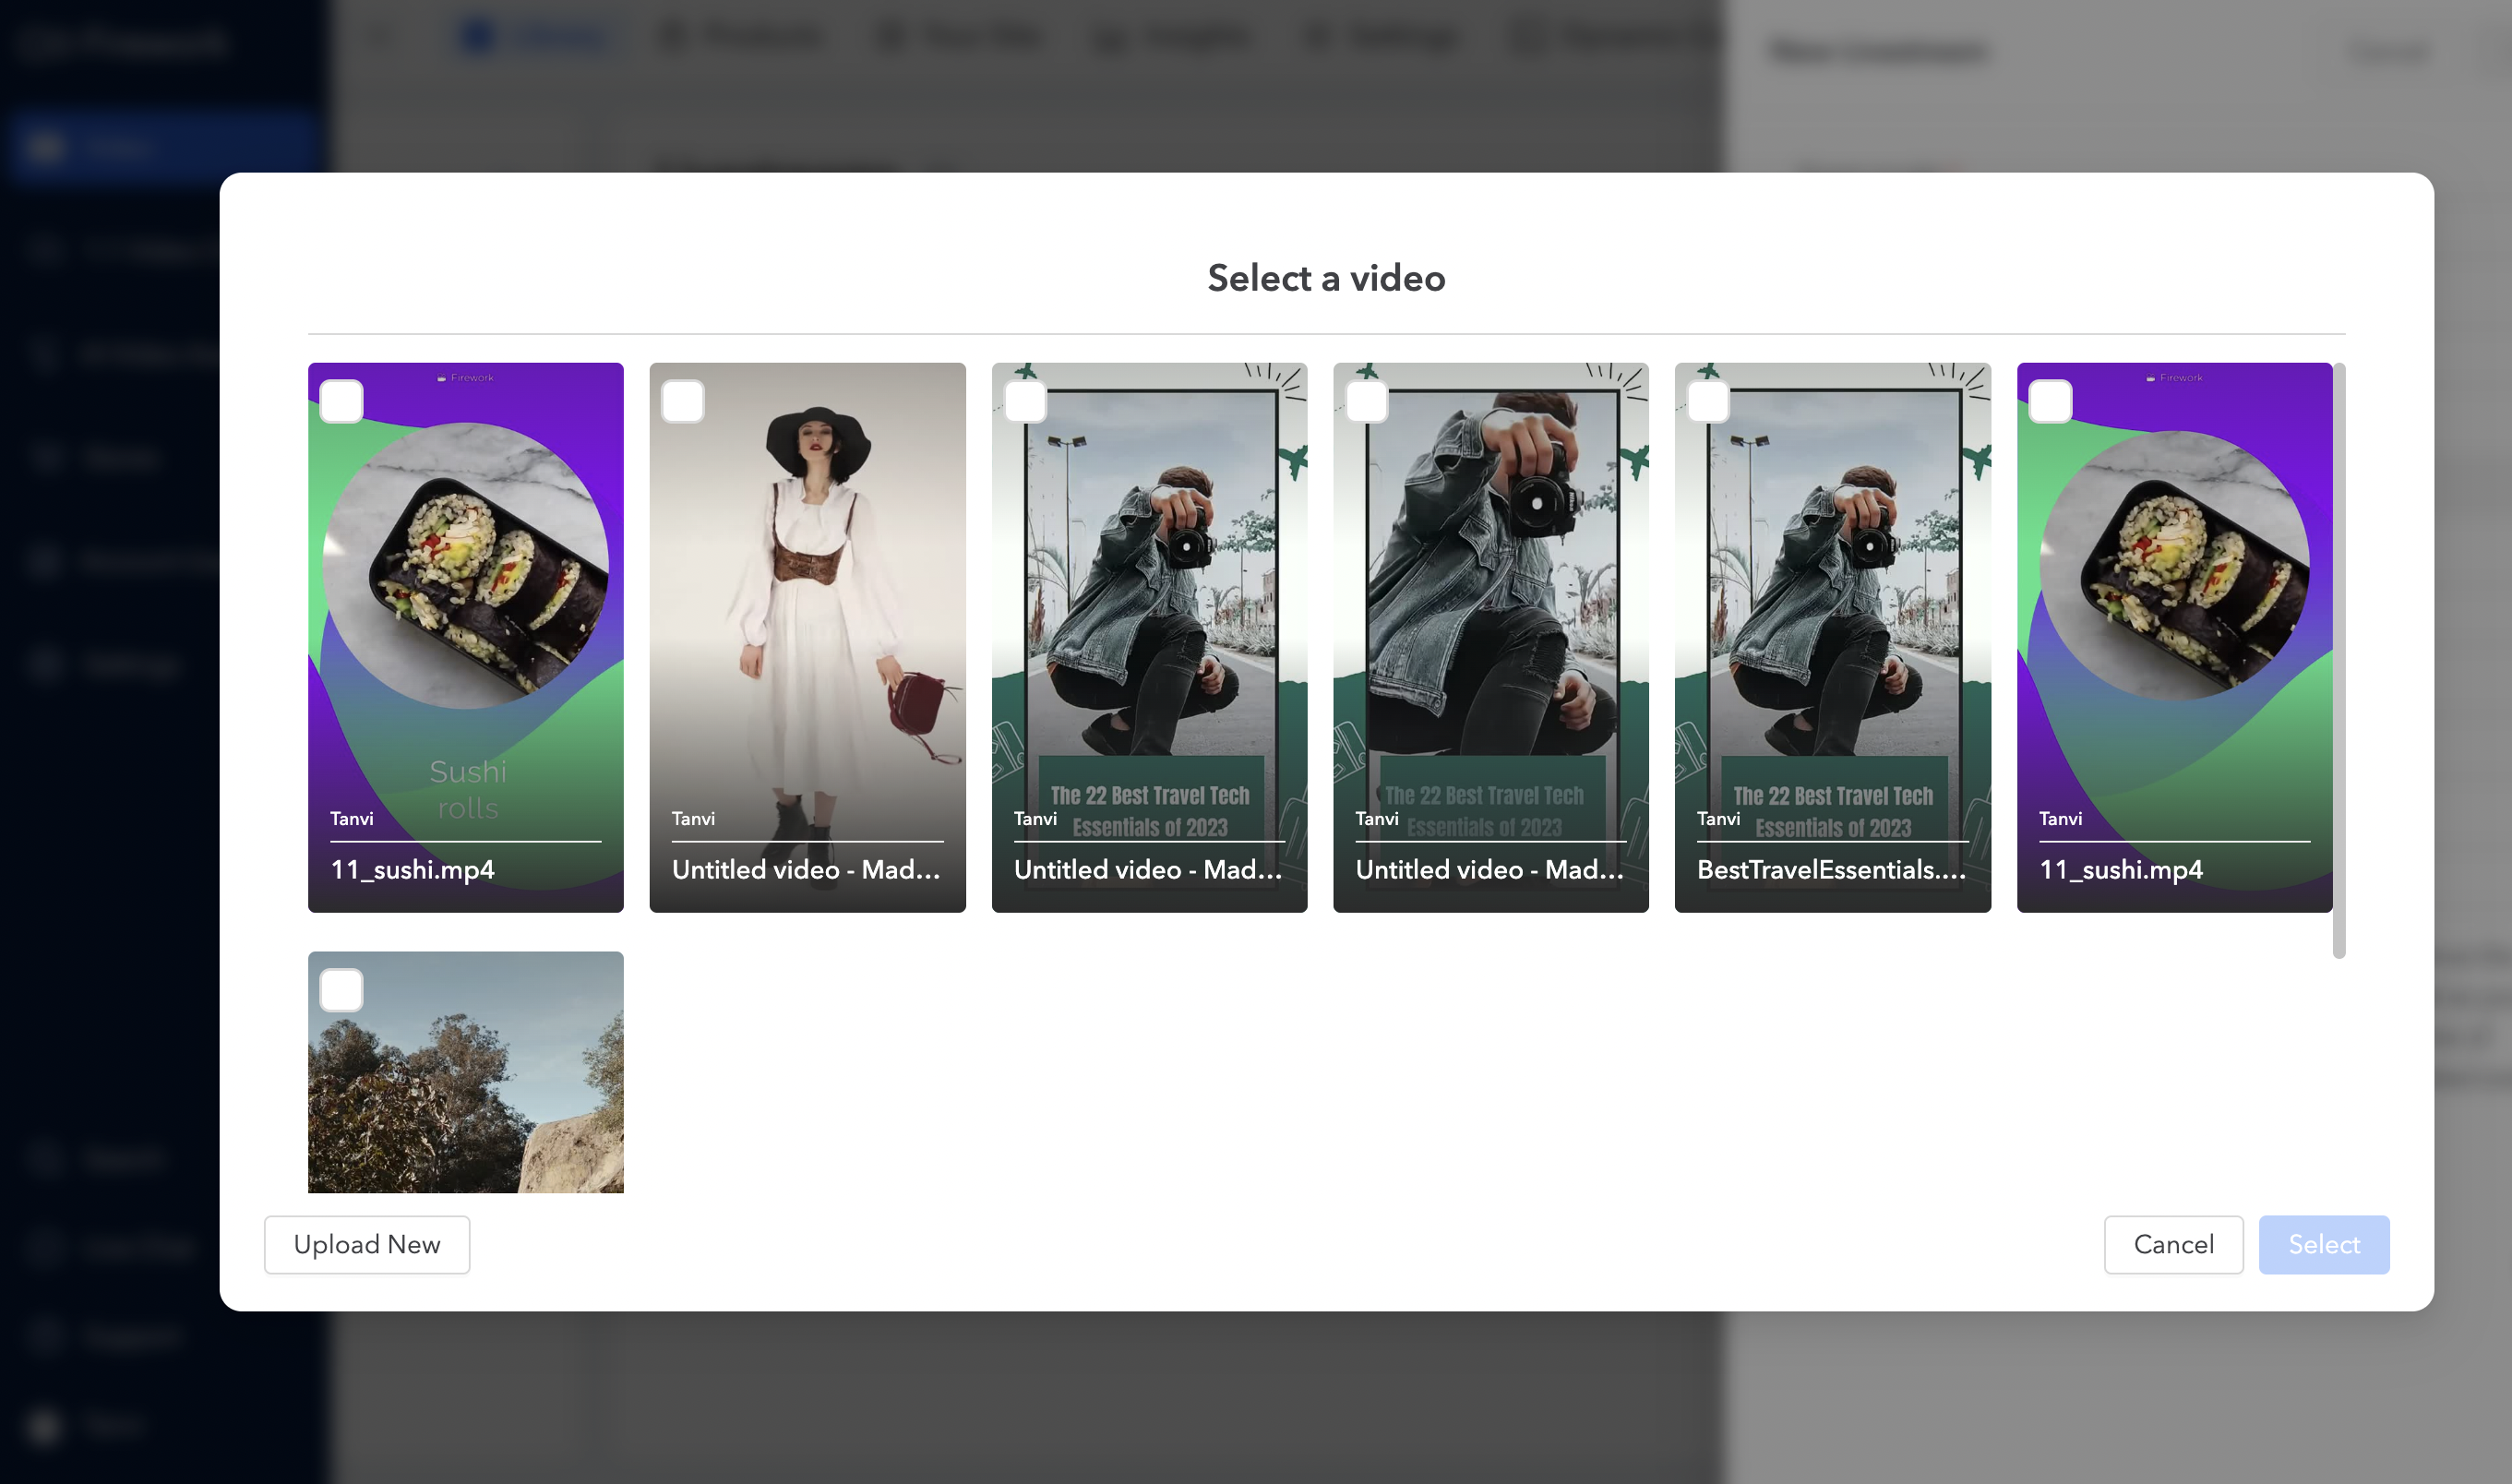
Task: Check the box on the trees landscape video
Action: 341,990
